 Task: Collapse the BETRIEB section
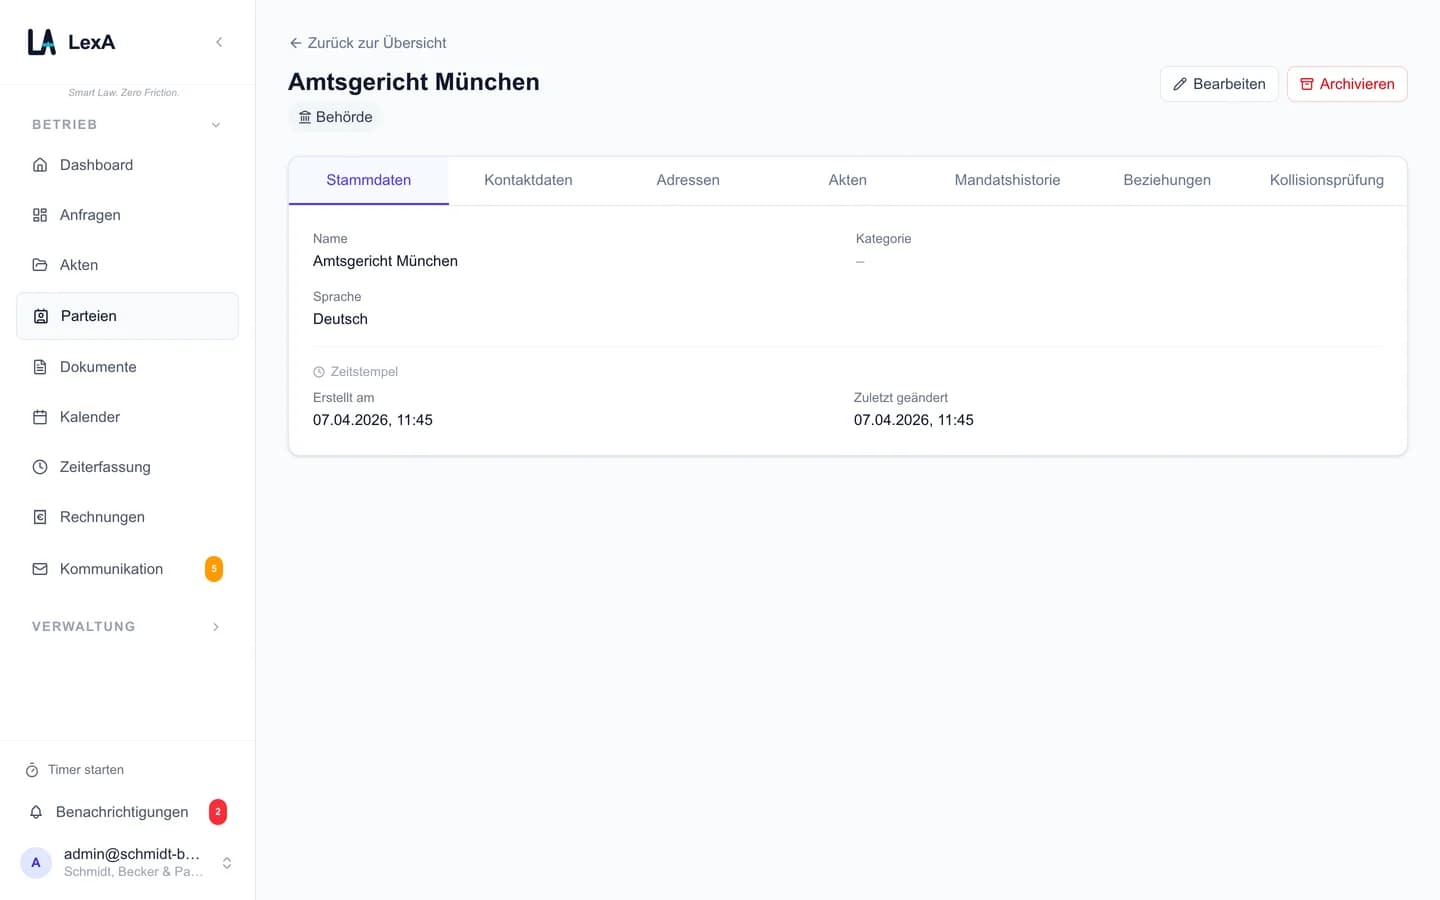pyautogui.click(x=216, y=125)
